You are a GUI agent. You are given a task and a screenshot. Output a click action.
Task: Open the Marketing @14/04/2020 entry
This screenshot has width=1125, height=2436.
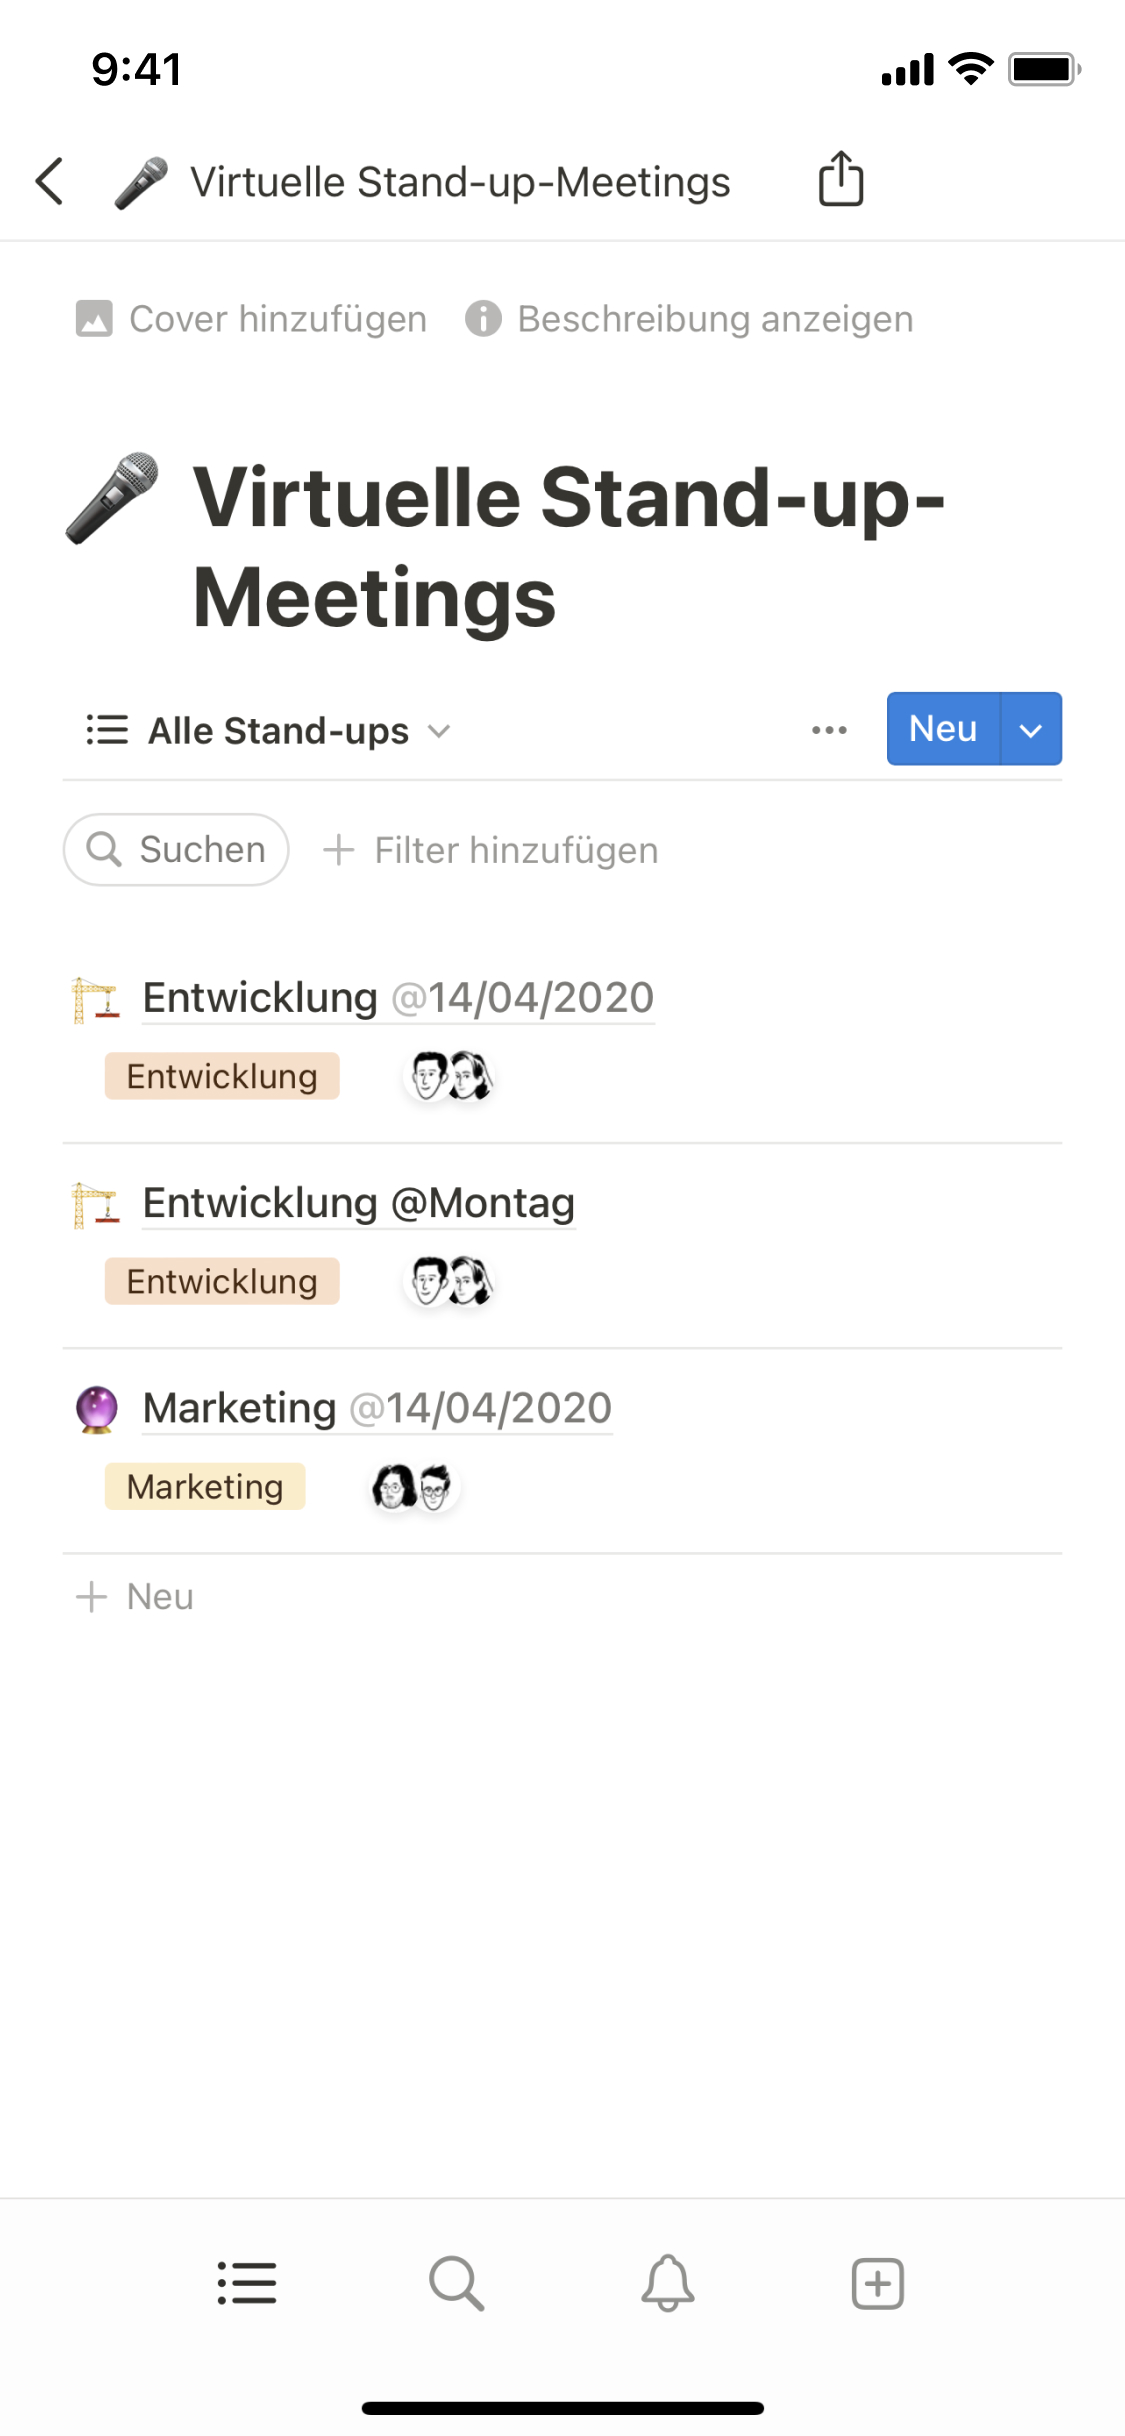point(377,1408)
